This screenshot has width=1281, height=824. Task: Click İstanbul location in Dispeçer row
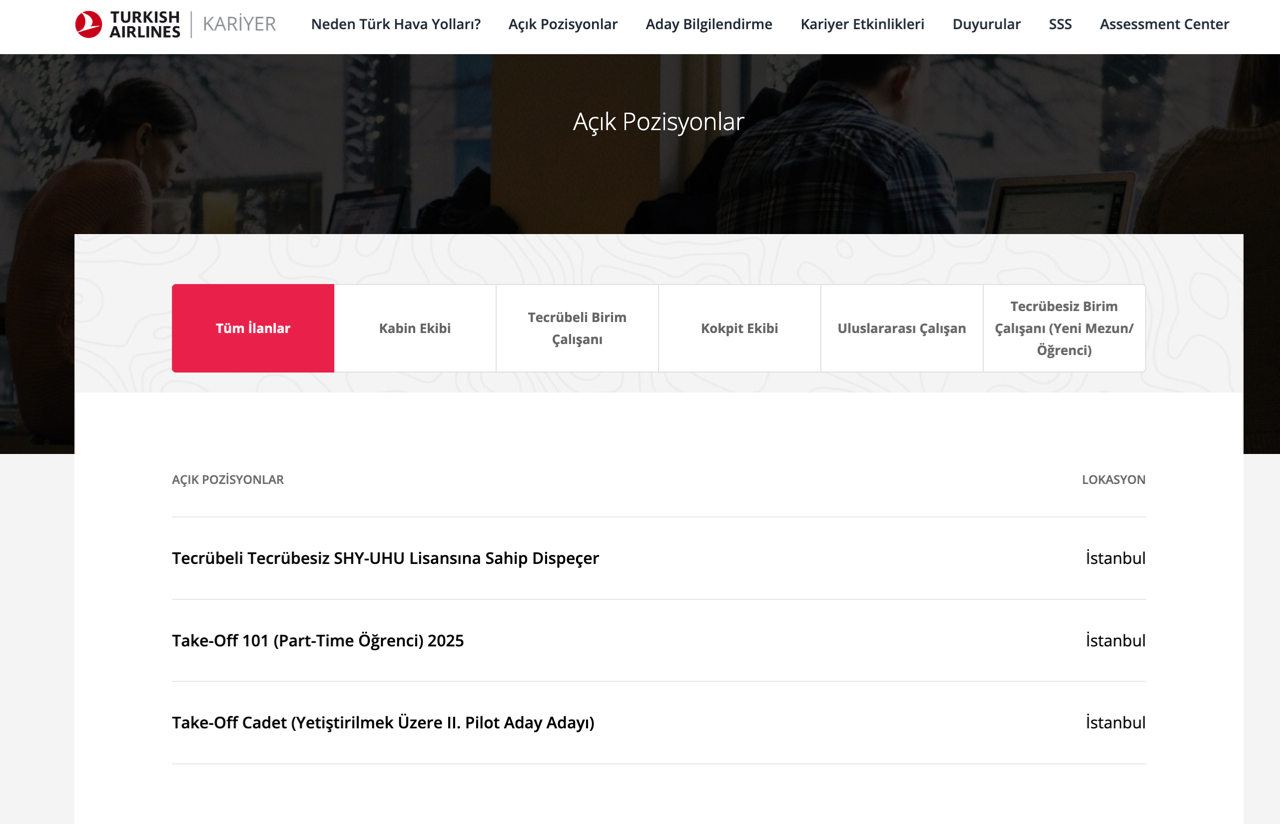coord(1115,558)
